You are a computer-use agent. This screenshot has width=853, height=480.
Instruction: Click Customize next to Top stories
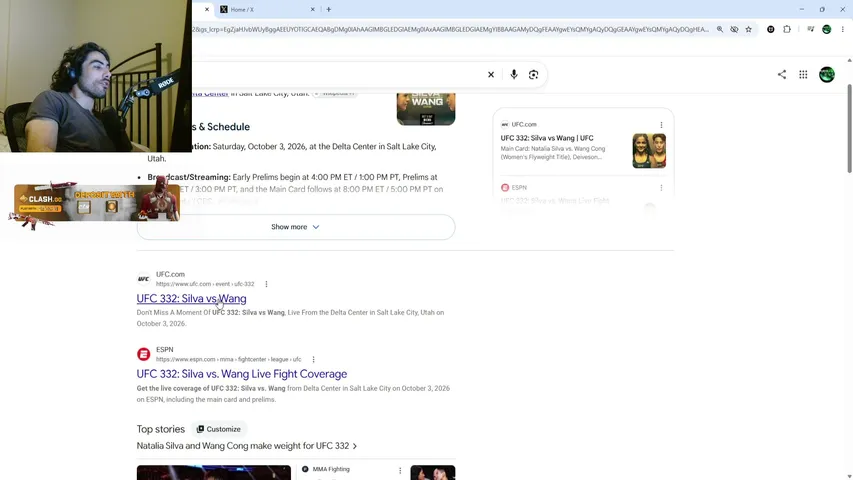click(219, 429)
